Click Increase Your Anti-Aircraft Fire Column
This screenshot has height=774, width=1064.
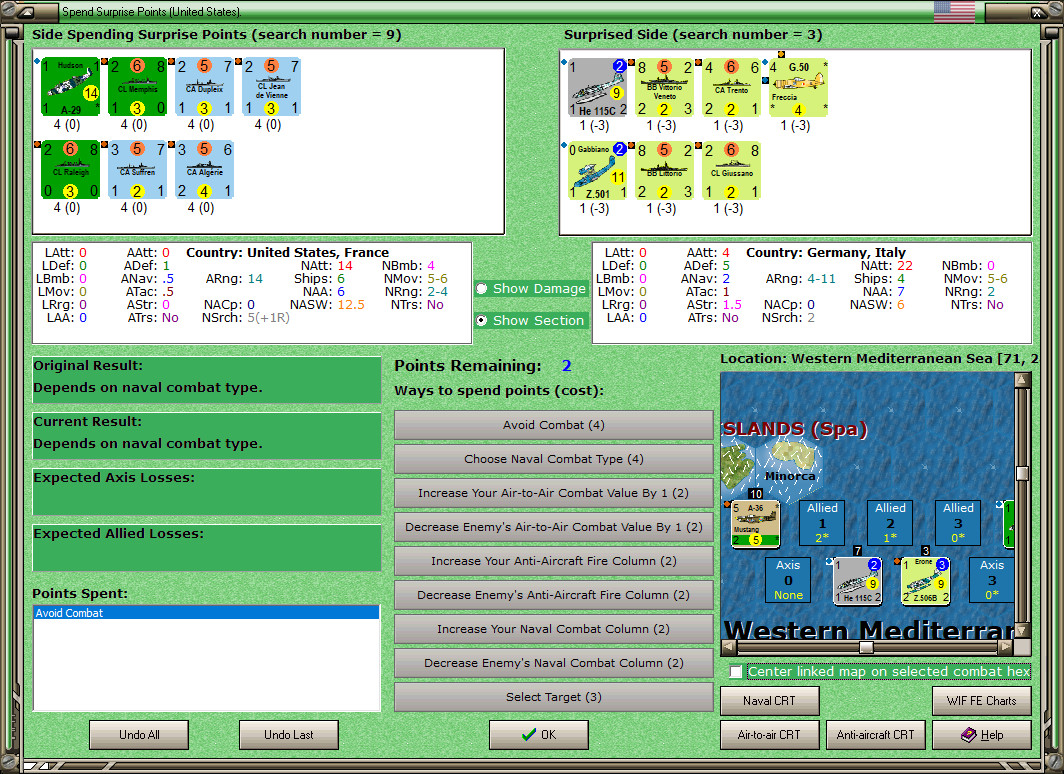(x=554, y=561)
